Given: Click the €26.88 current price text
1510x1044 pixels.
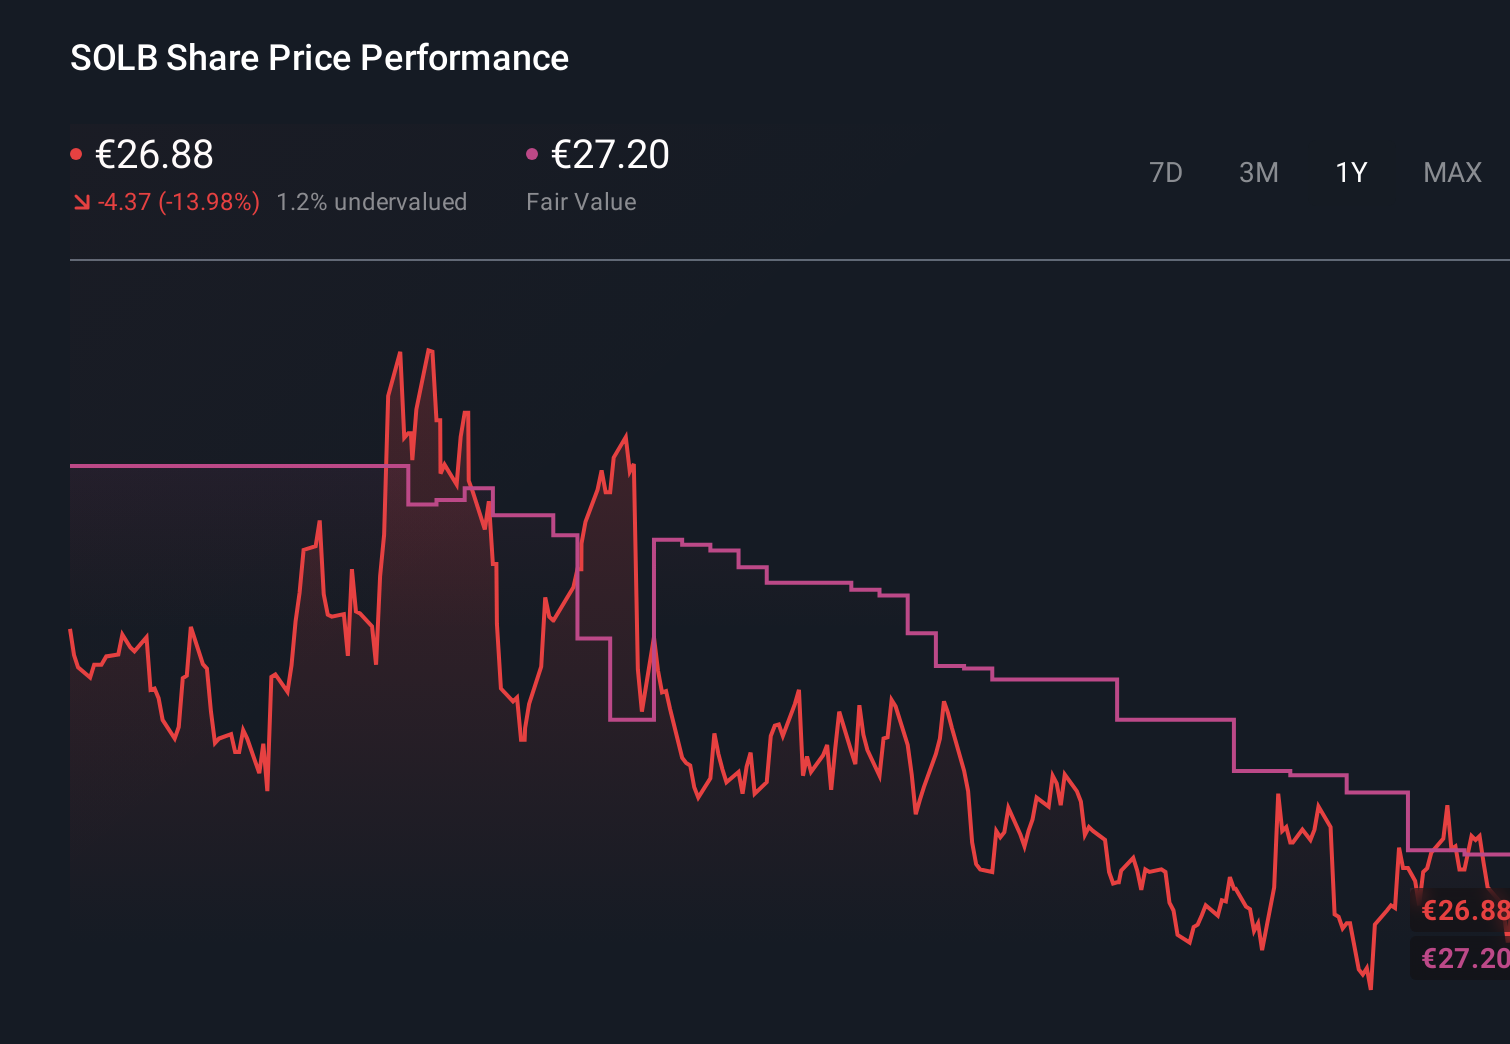Looking at the screenshot, I should 153,155.
